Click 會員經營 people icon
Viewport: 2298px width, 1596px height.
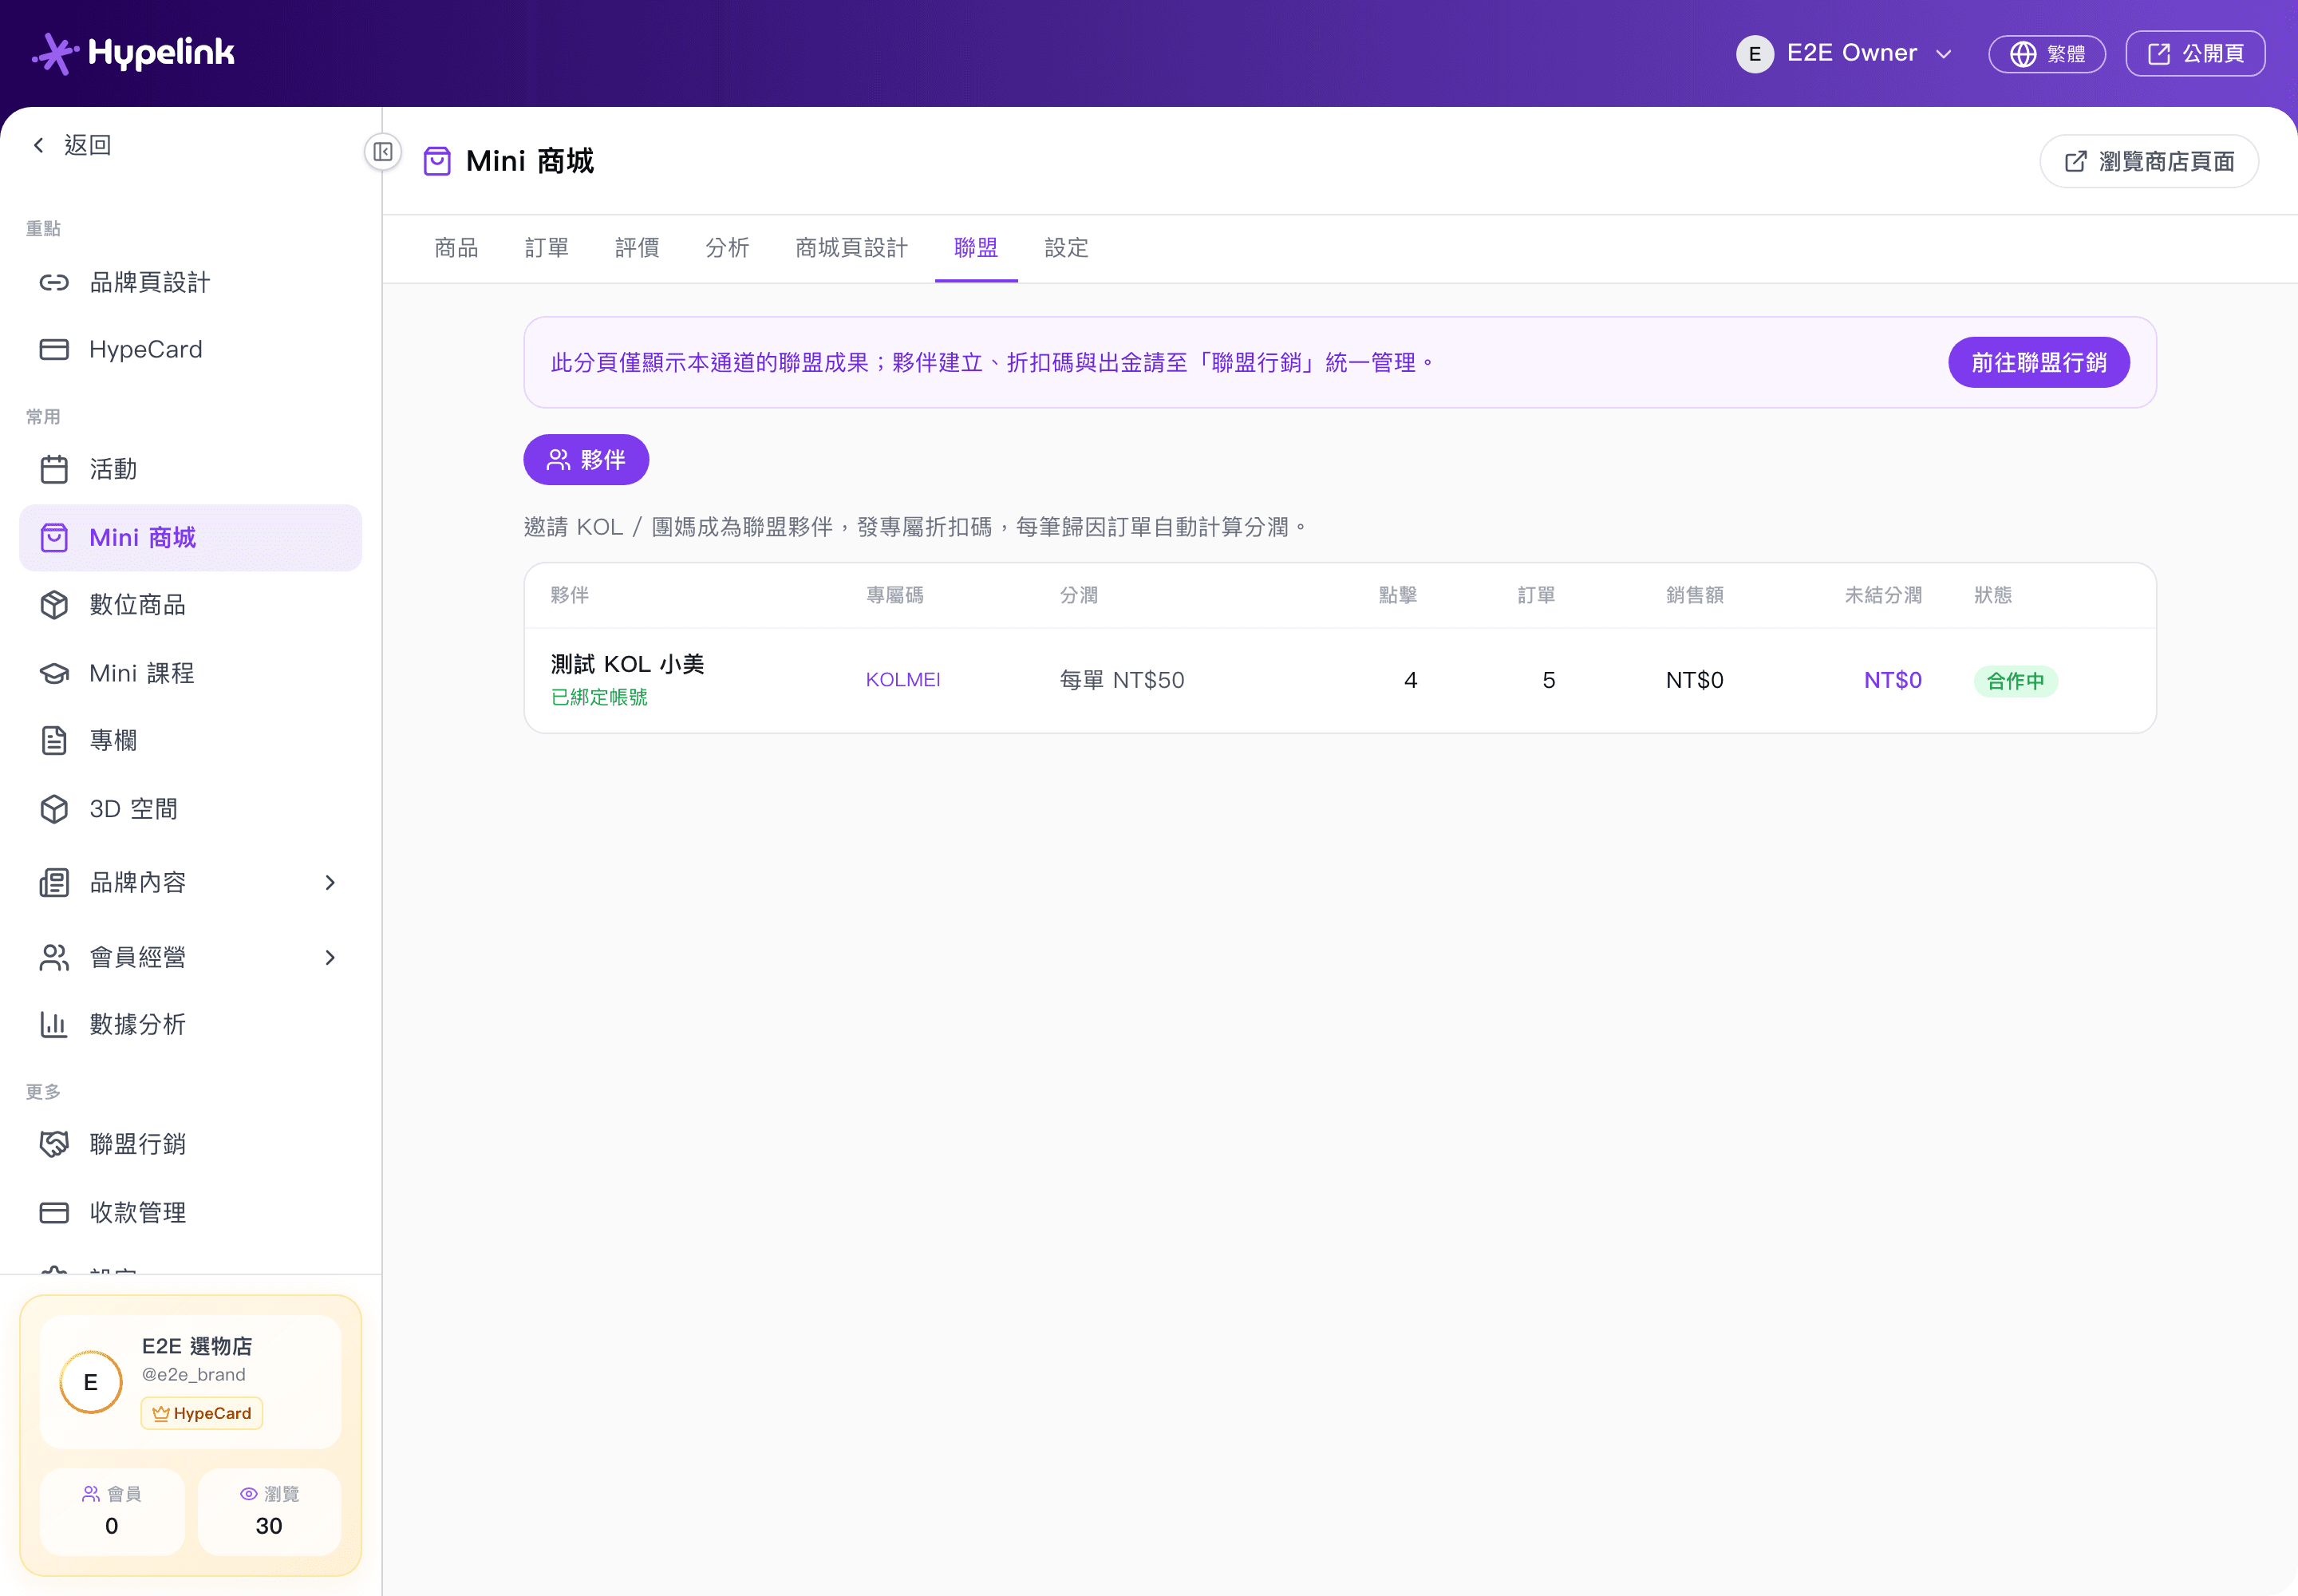[x=54, y=958]
